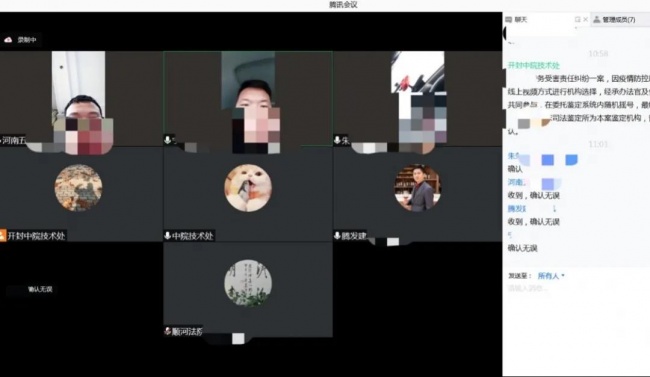Click the 10:58 timestamp in chat
The width and height of the screenshot is (650, 377).
(598, 54)
